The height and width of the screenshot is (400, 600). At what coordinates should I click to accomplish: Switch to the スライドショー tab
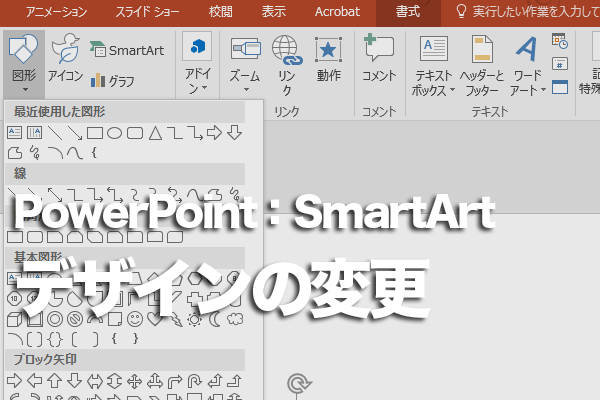point(147,12)
